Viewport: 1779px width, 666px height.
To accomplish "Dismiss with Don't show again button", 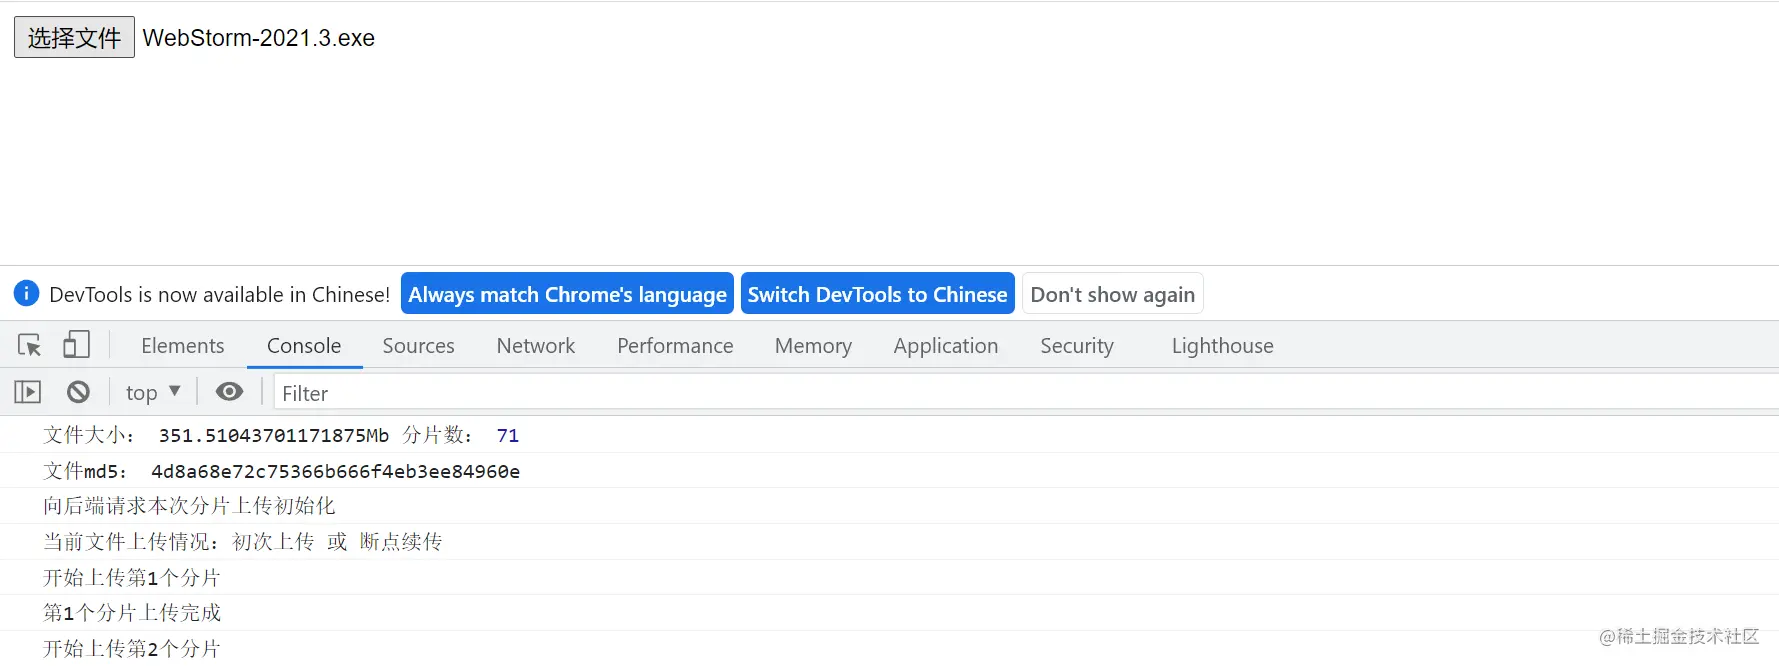I will 1113,294.
